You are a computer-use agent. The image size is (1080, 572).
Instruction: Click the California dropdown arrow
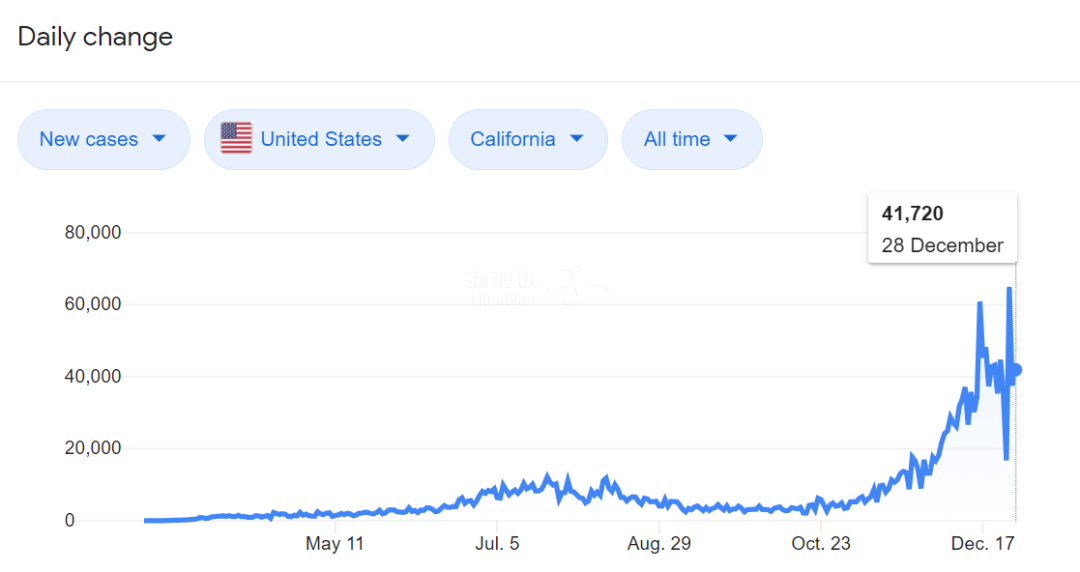coord(576,139)
